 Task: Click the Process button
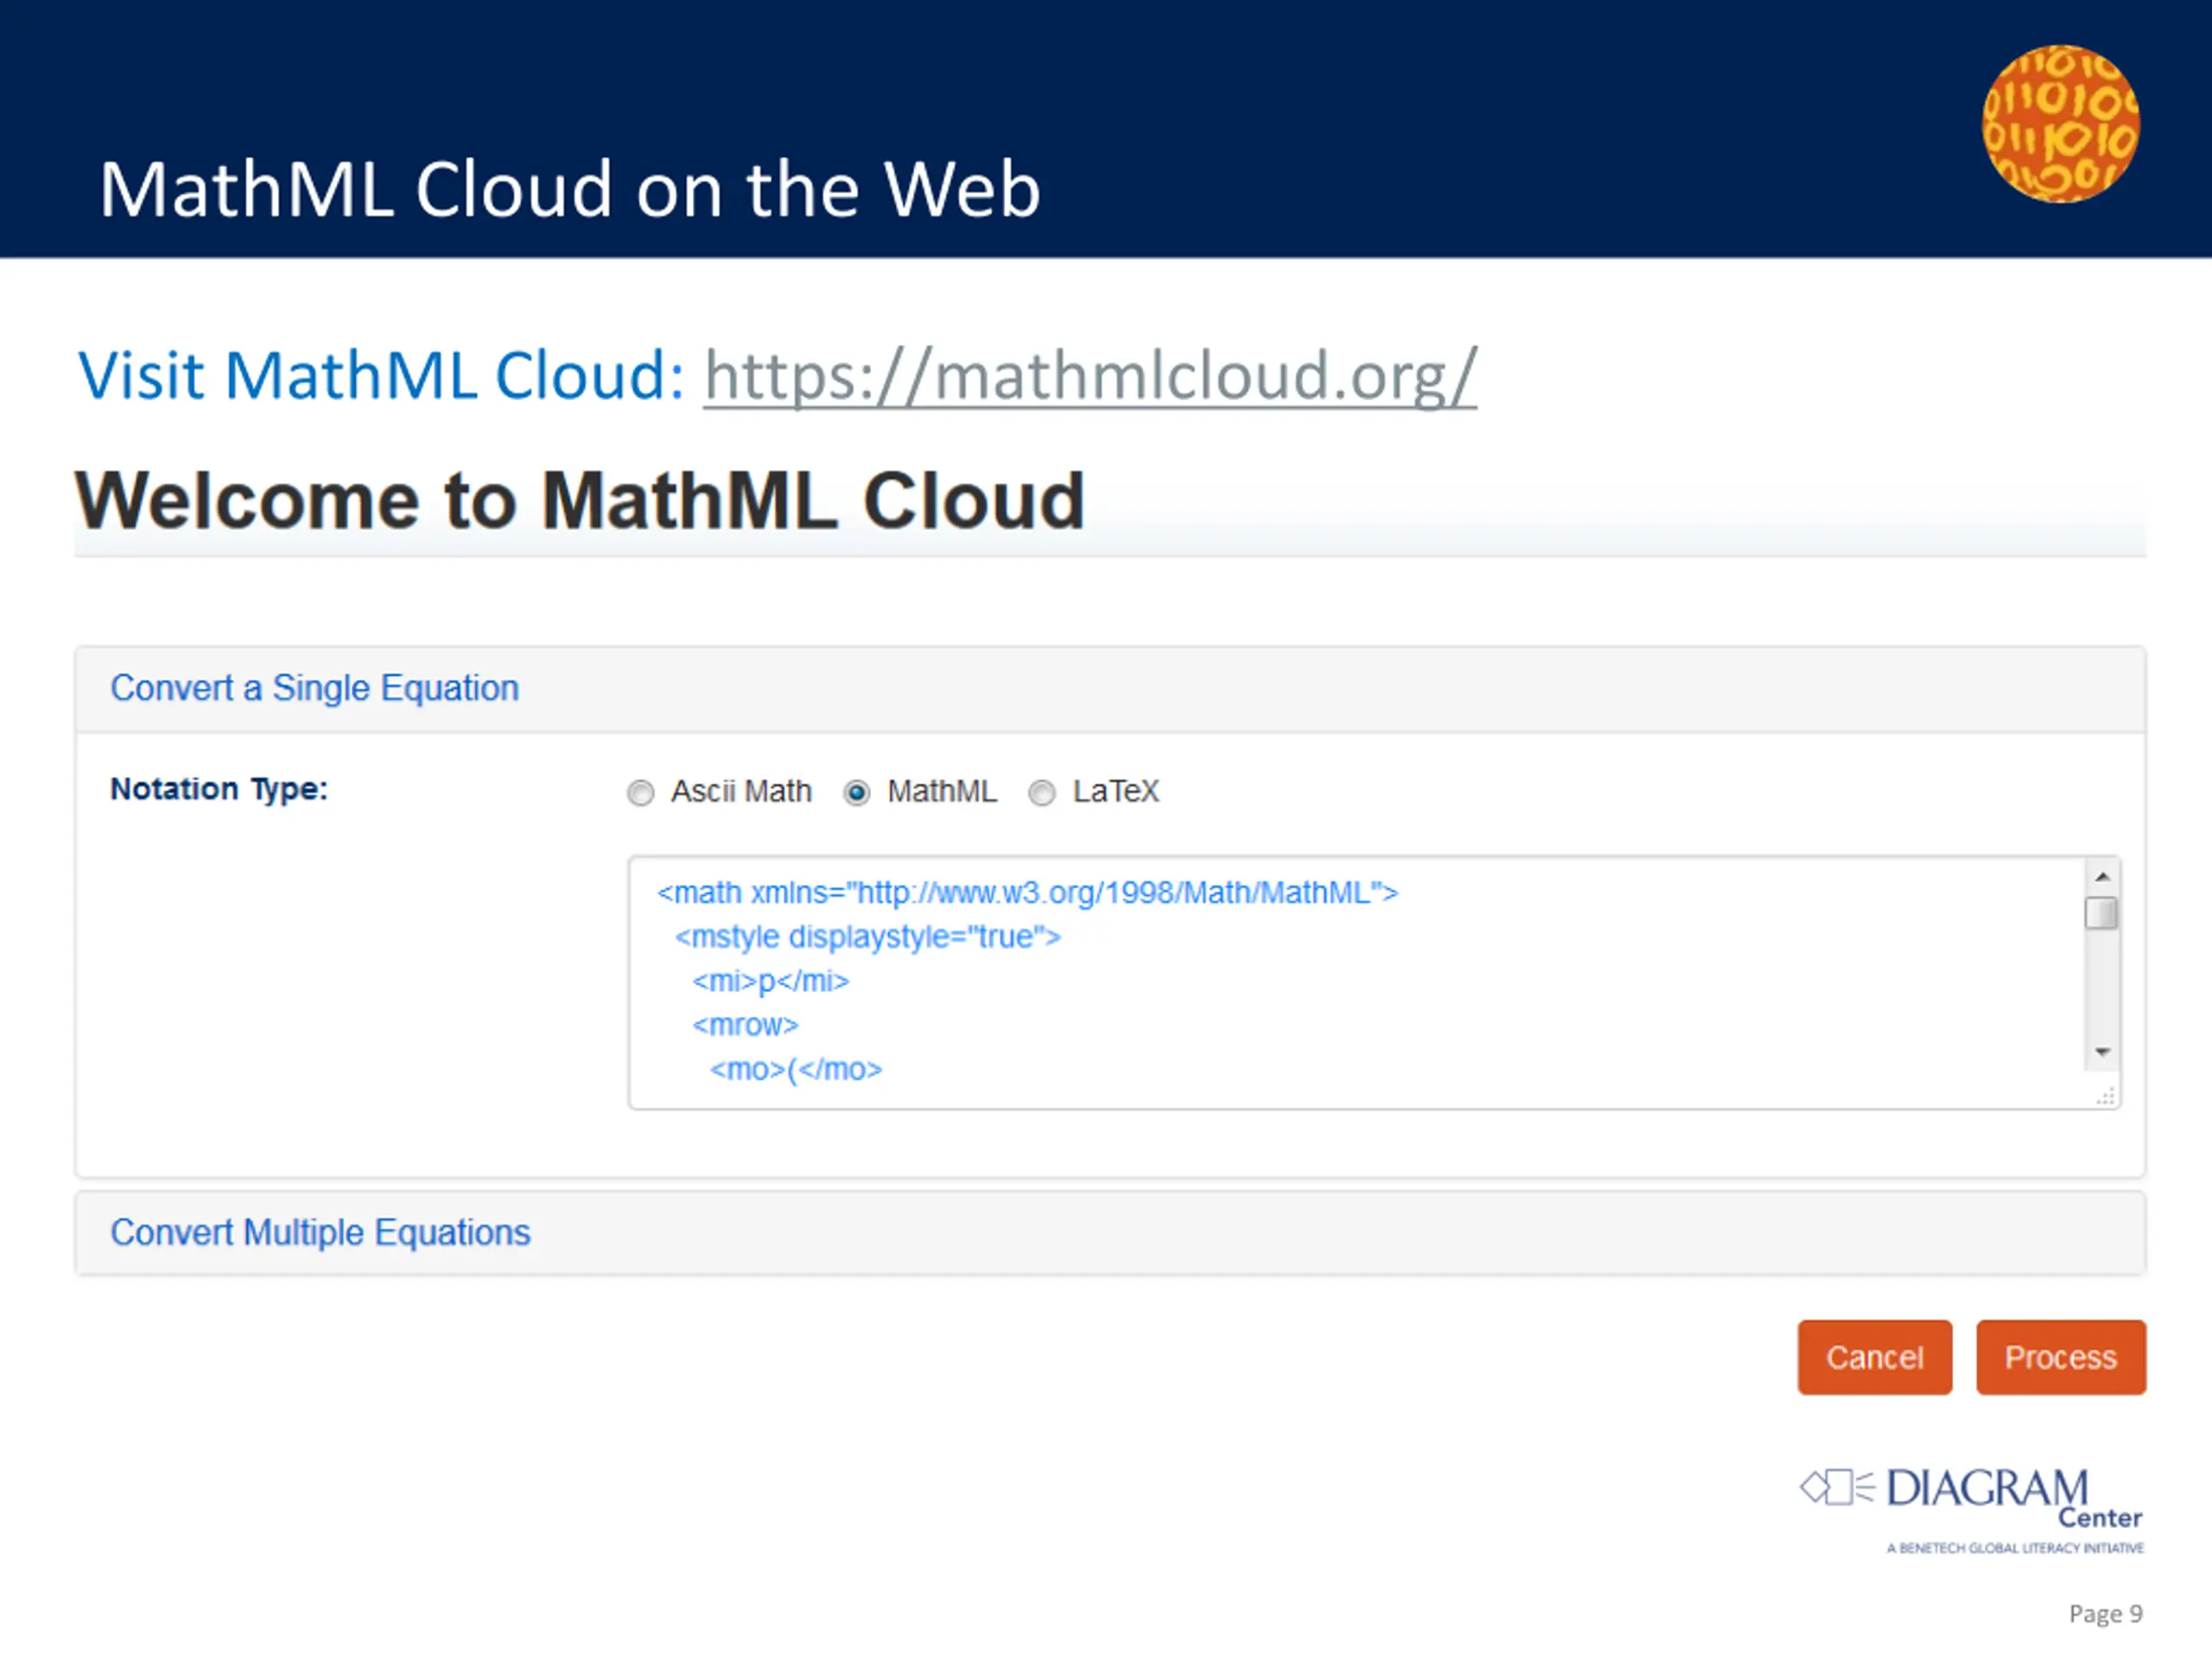coord(2060,1357)
